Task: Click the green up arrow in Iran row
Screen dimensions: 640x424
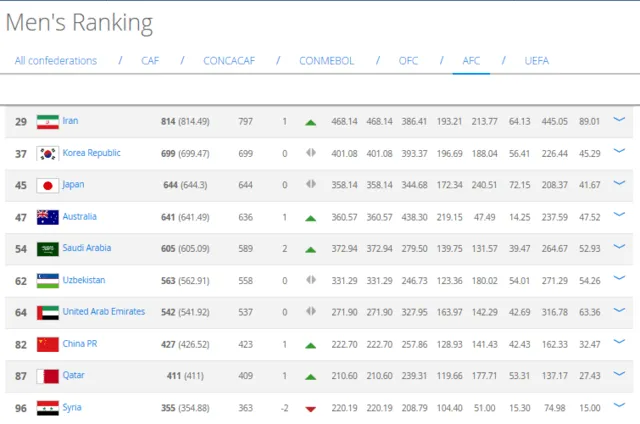Action: click(311, 122)
